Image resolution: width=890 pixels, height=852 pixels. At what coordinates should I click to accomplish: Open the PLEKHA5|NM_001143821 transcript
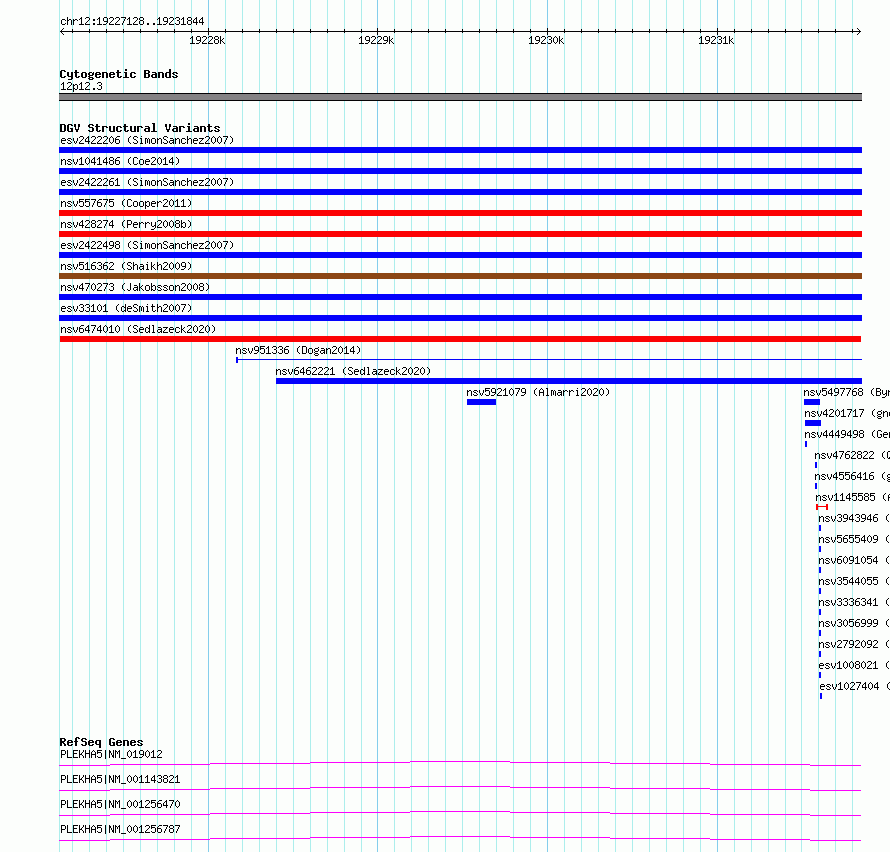[120, 779]
